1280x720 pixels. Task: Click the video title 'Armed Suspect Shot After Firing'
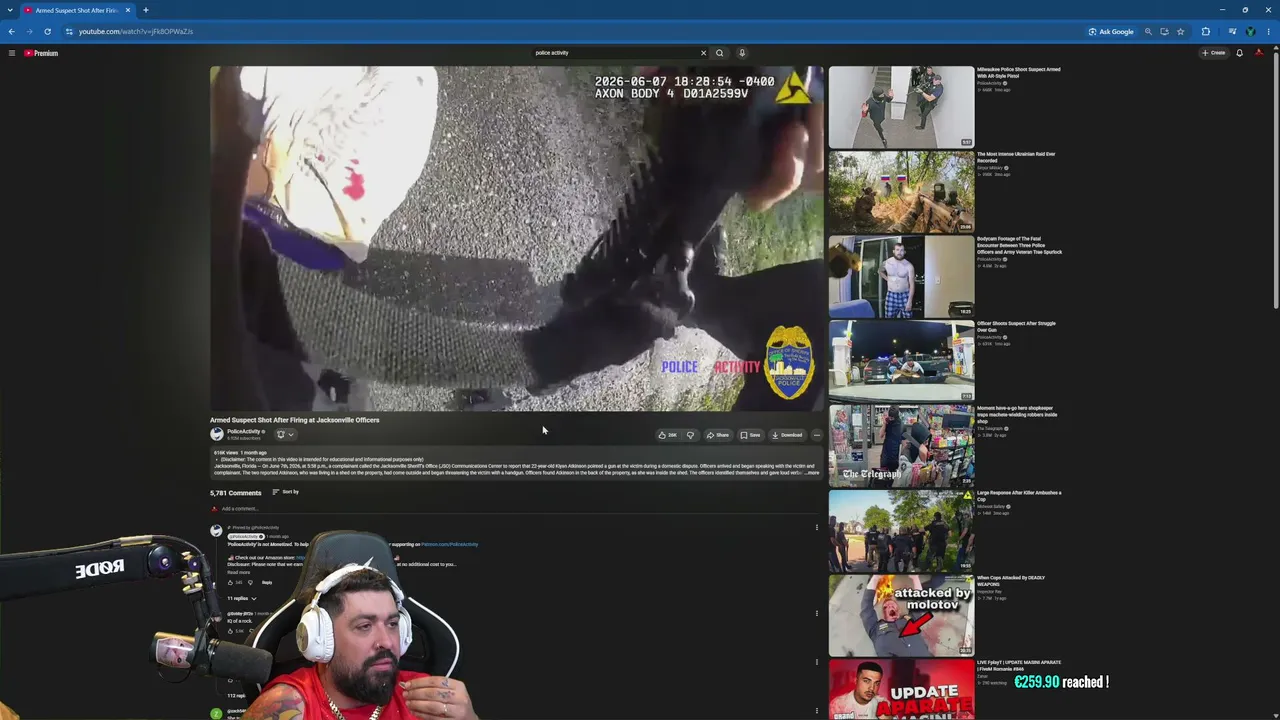294,420
